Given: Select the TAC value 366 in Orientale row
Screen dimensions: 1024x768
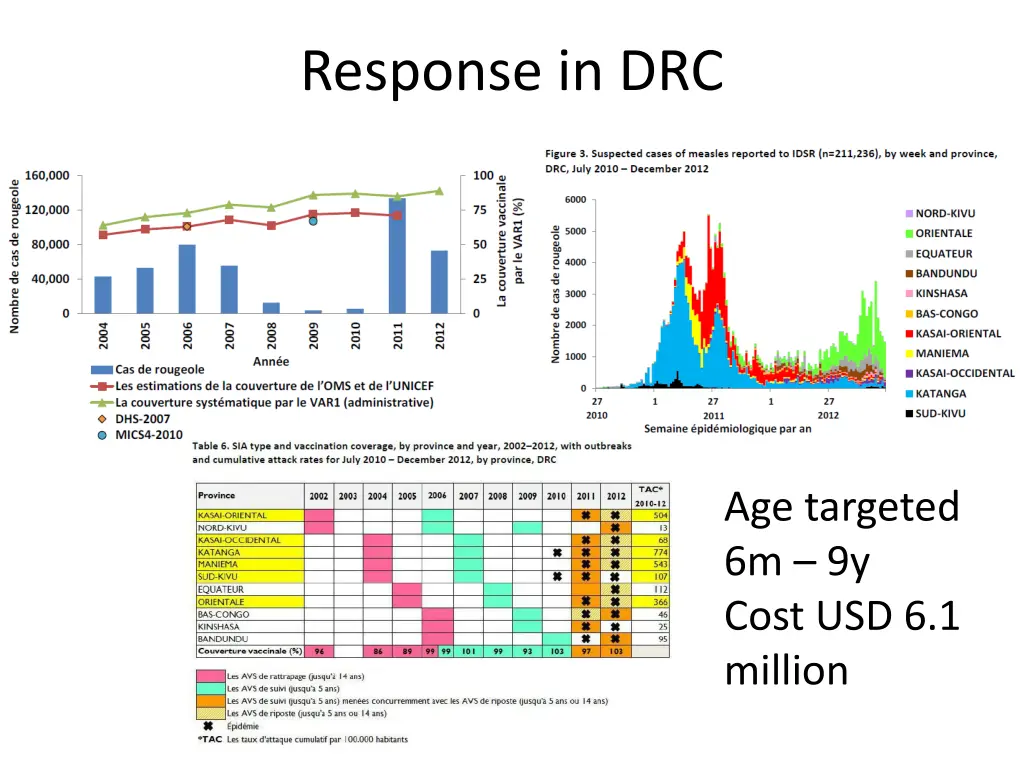Looking at the screenshot, I should 660,602.
